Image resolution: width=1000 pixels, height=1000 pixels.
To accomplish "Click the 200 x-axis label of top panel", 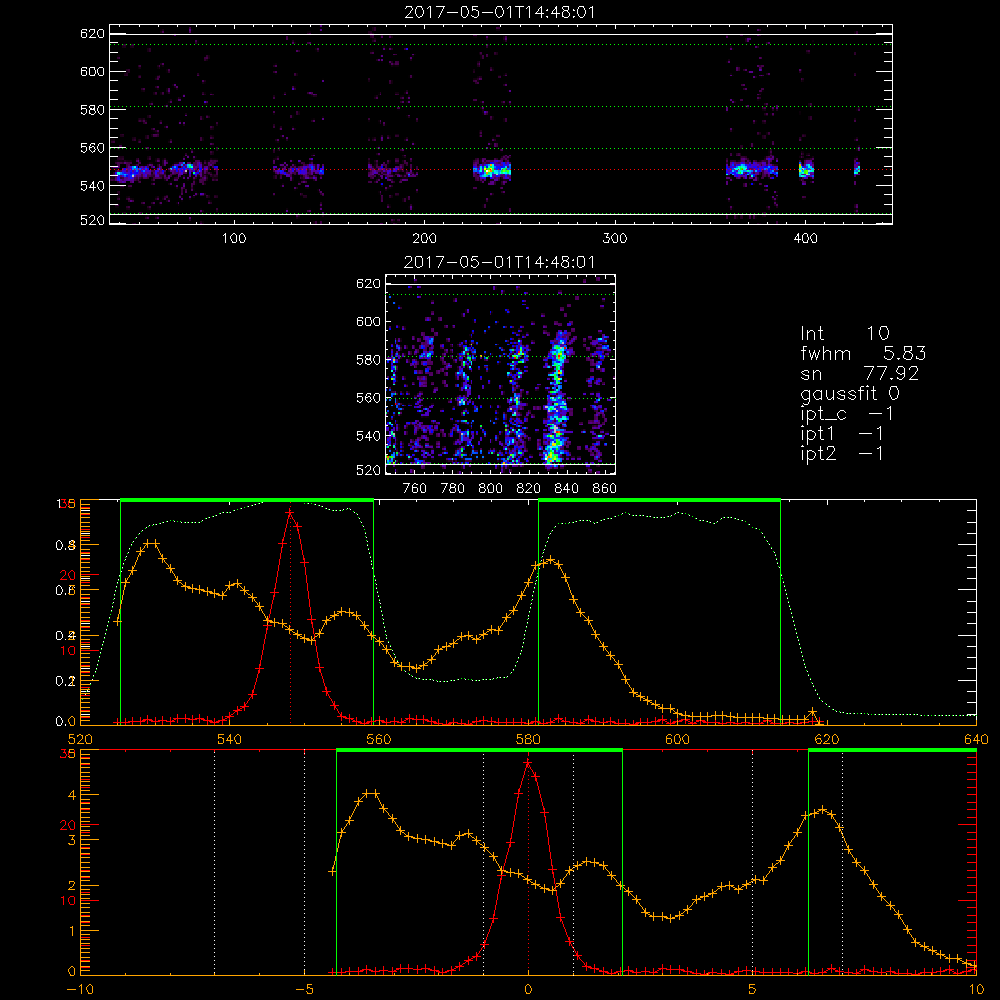I will point(424,239).
